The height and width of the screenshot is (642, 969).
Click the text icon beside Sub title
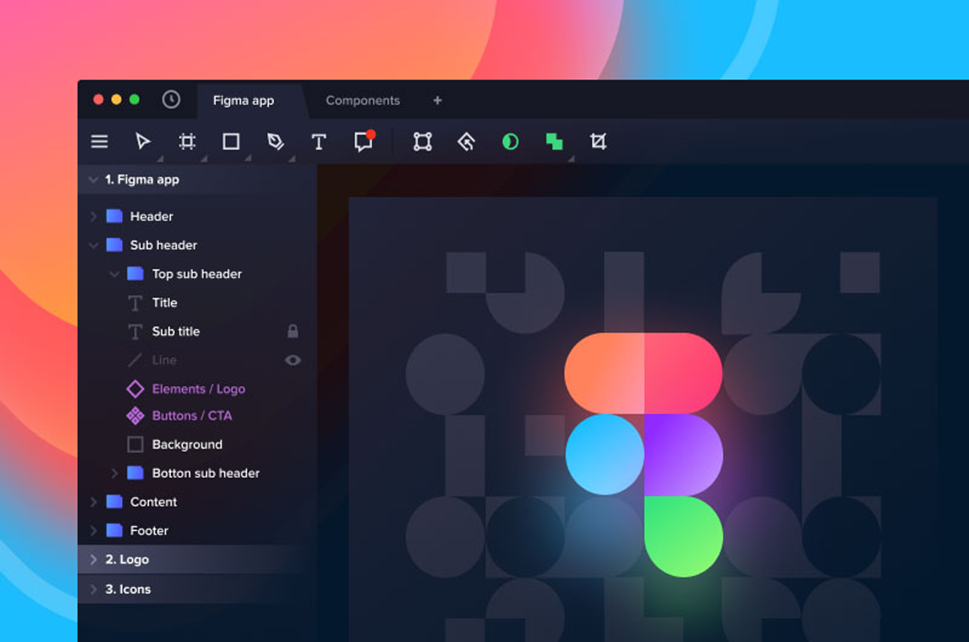135,332
